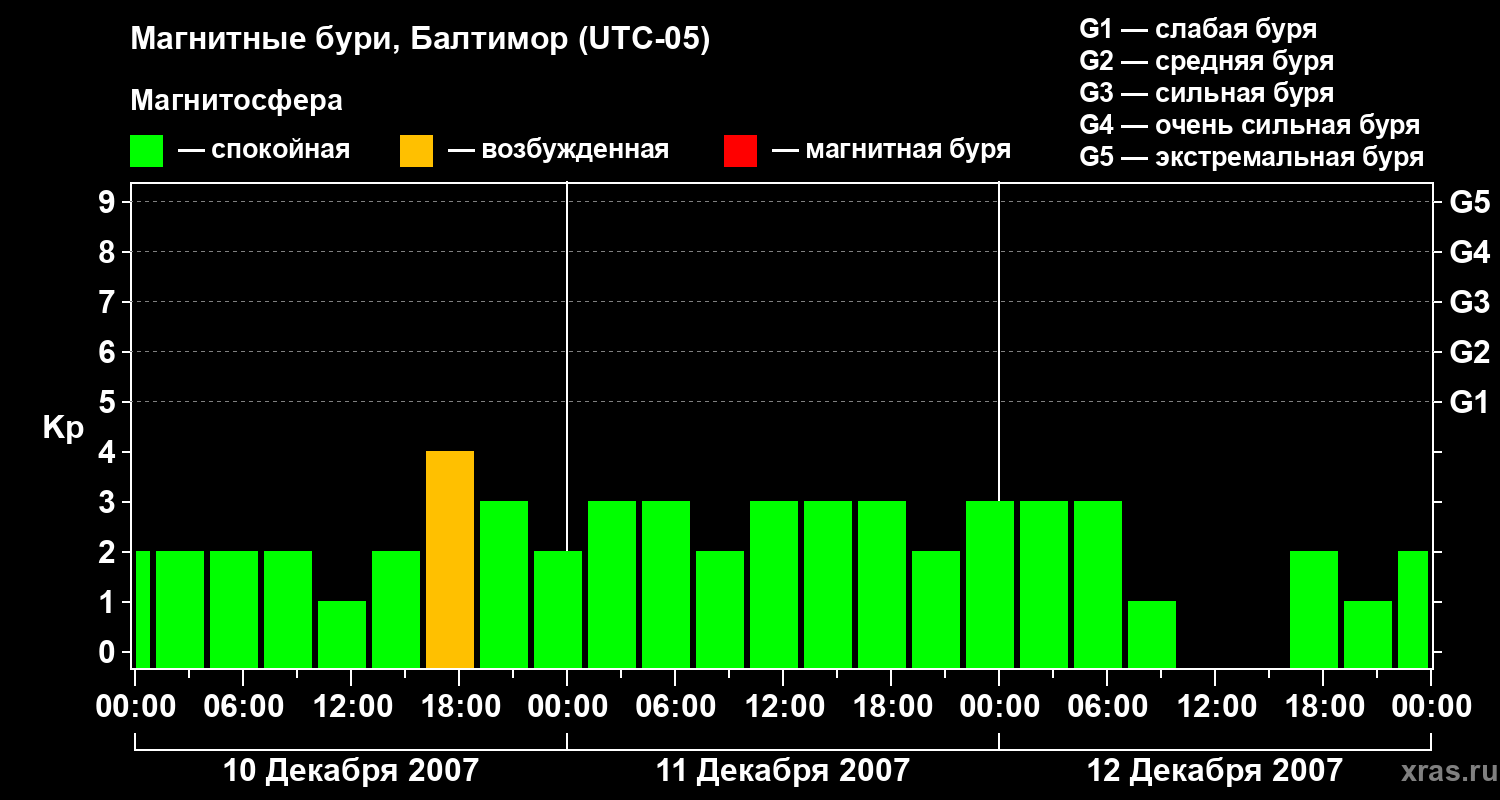
Task: Click 'G3 — сильная буря' legend line
Action: [x=1206, y=93]
